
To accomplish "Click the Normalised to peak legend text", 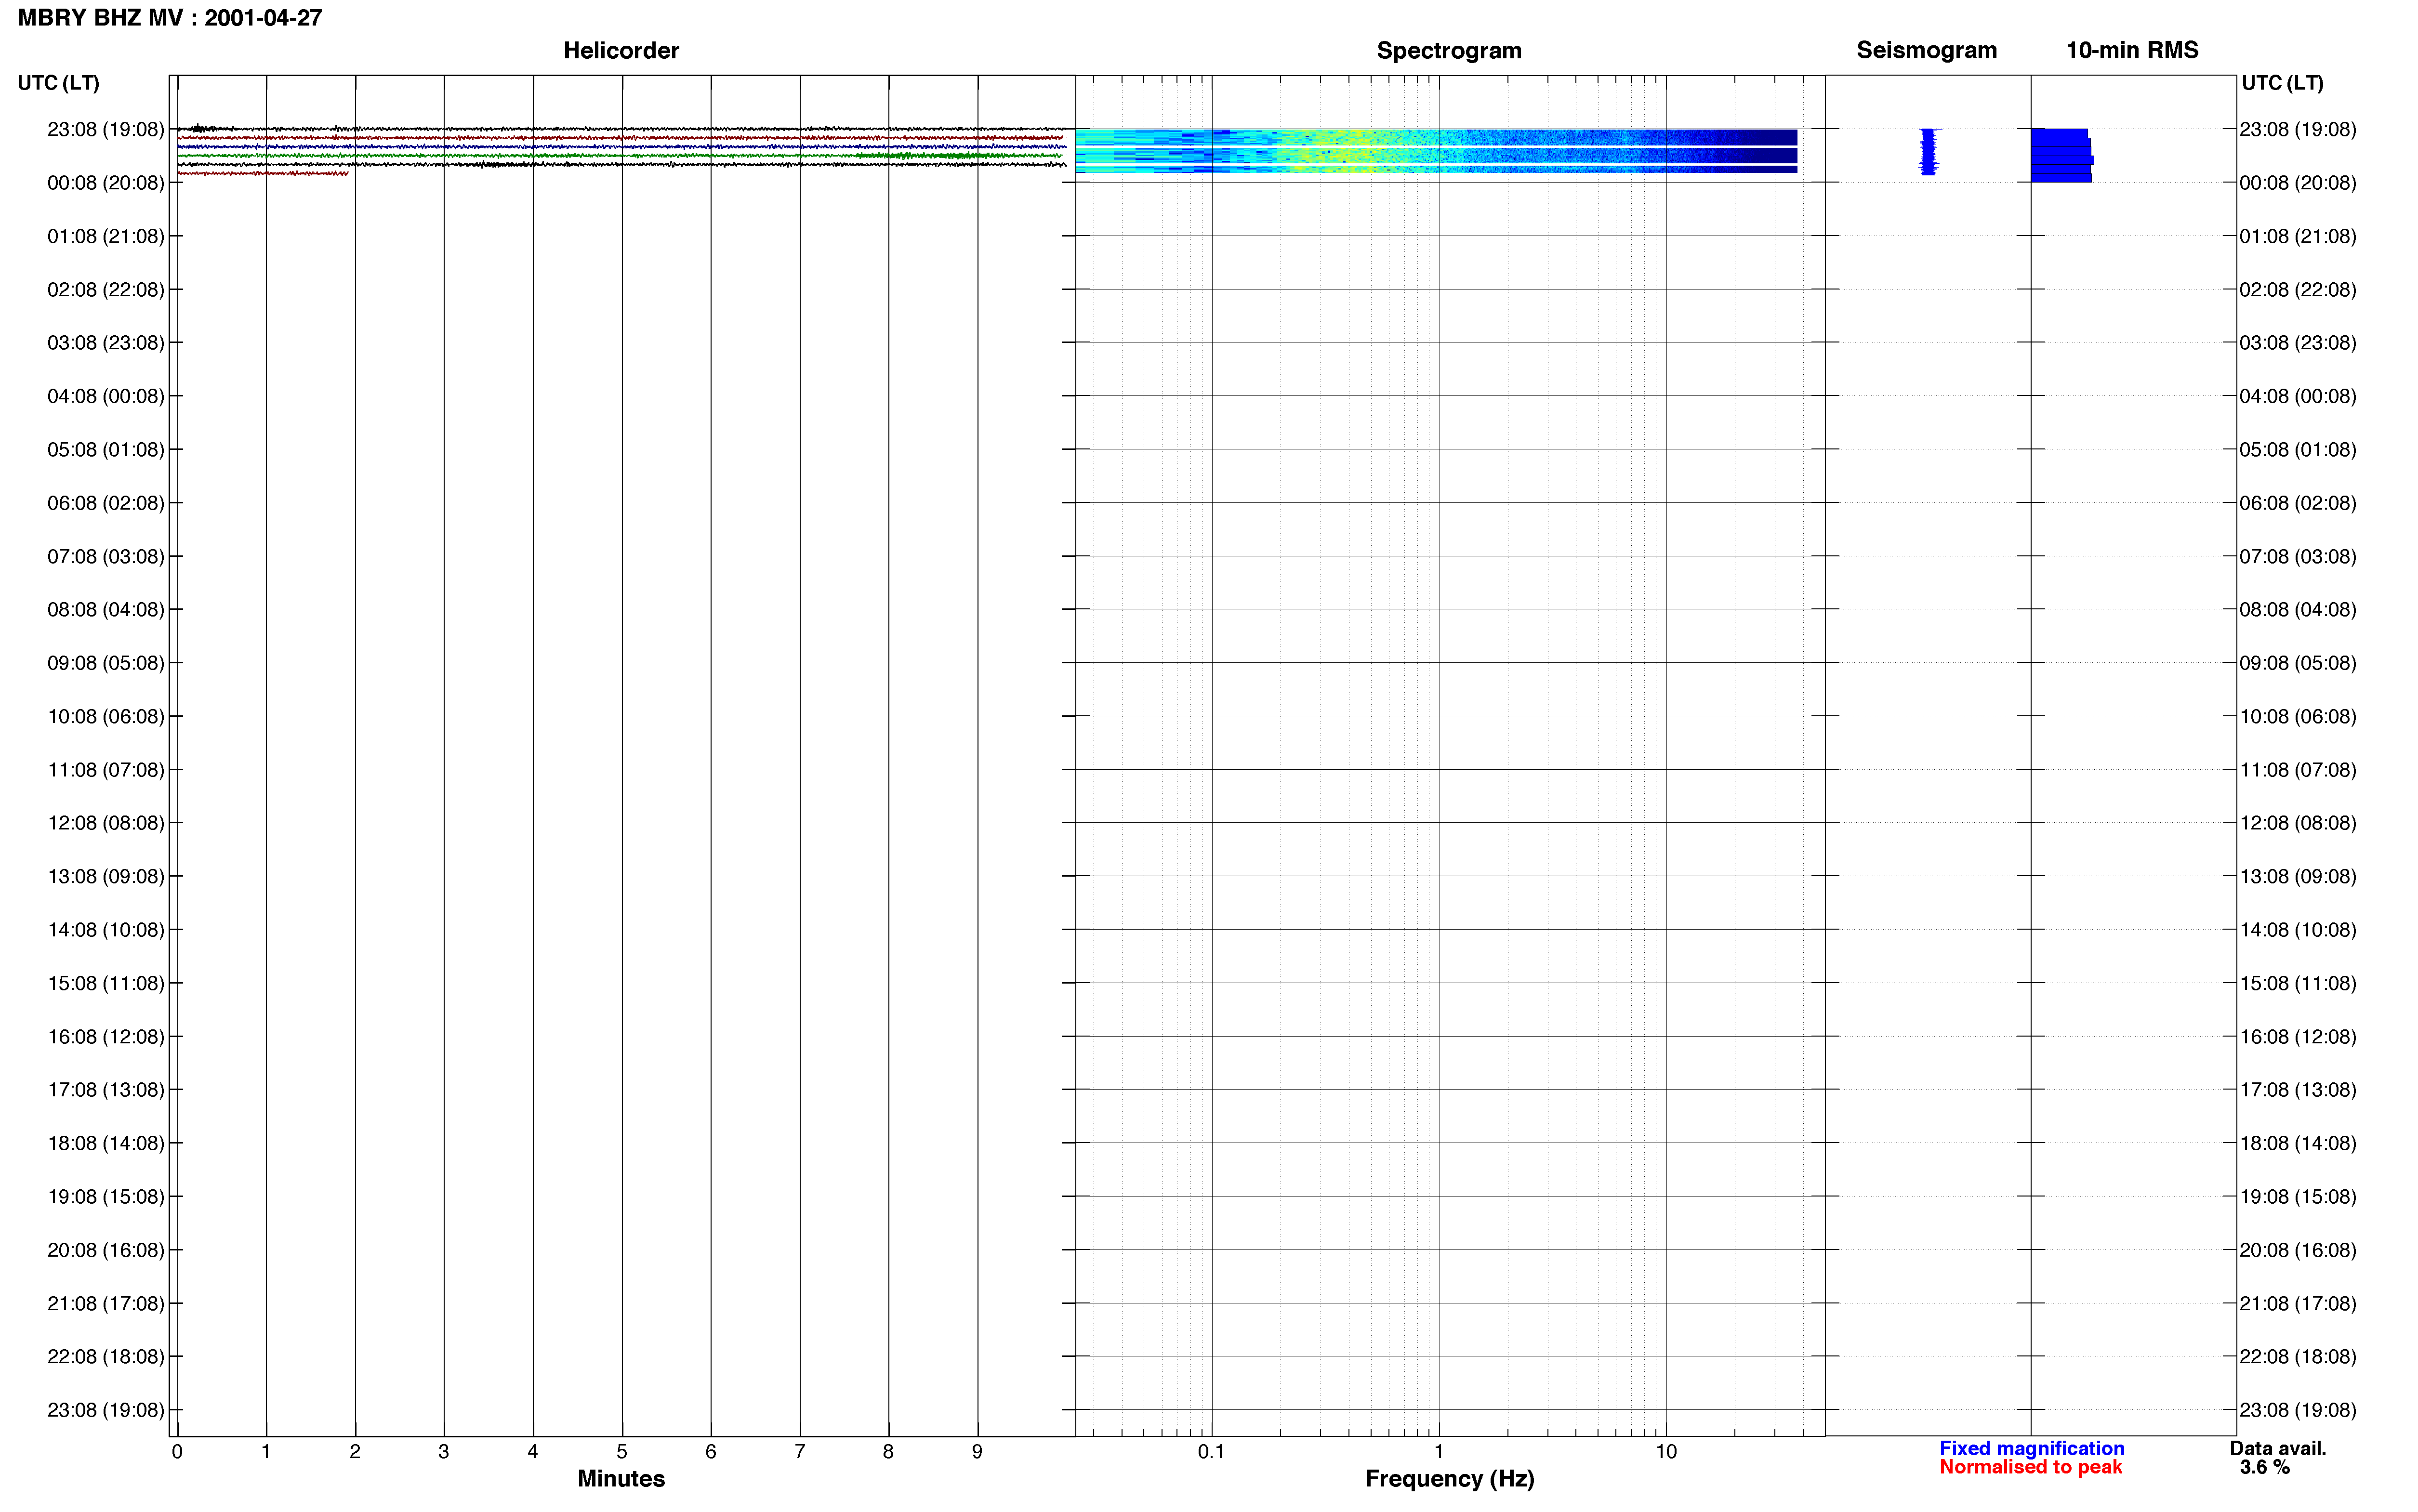I will (2030, 1467).
